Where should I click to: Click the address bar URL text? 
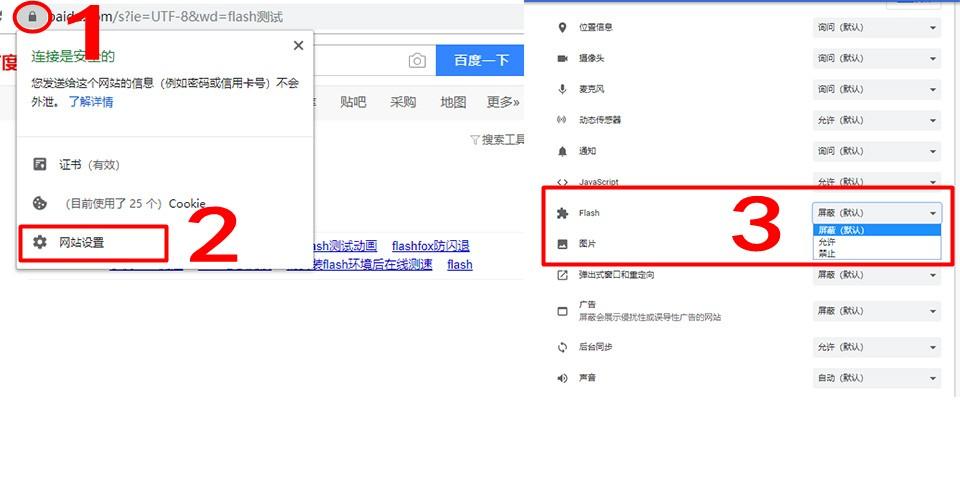click(200, 17)
